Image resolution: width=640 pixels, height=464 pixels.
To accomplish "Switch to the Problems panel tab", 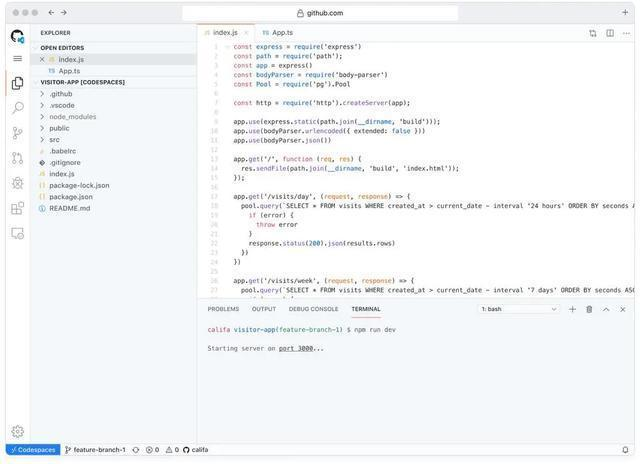I will (x=223, y=309).
